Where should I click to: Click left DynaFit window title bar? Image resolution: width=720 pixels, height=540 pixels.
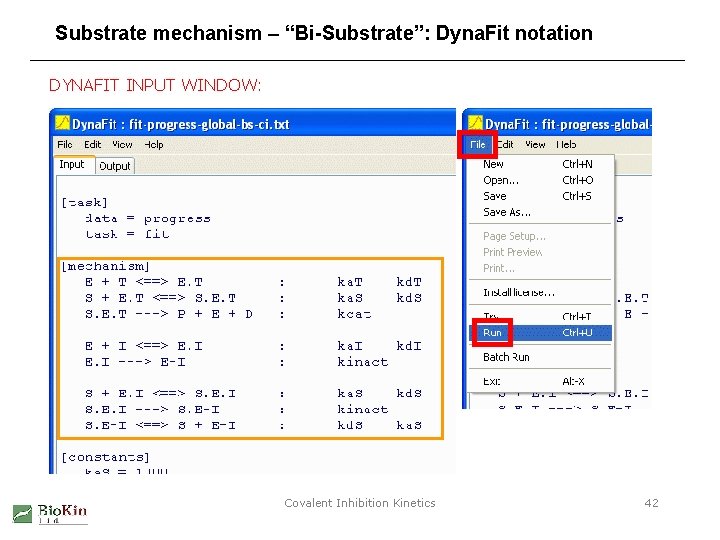tap(253, 123)
